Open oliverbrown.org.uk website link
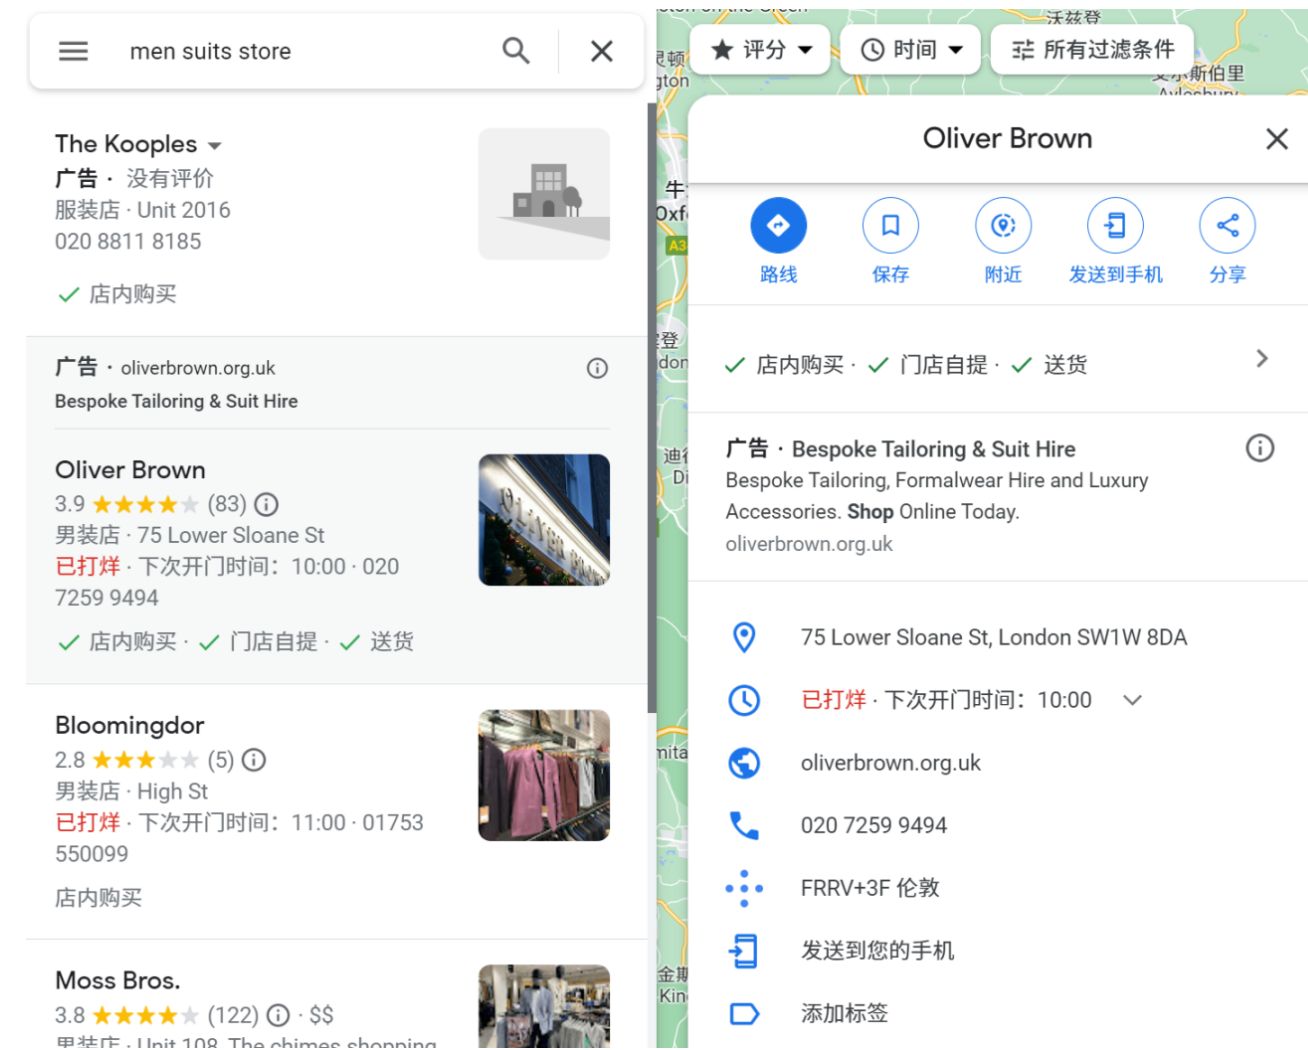 tap(890, 762)
